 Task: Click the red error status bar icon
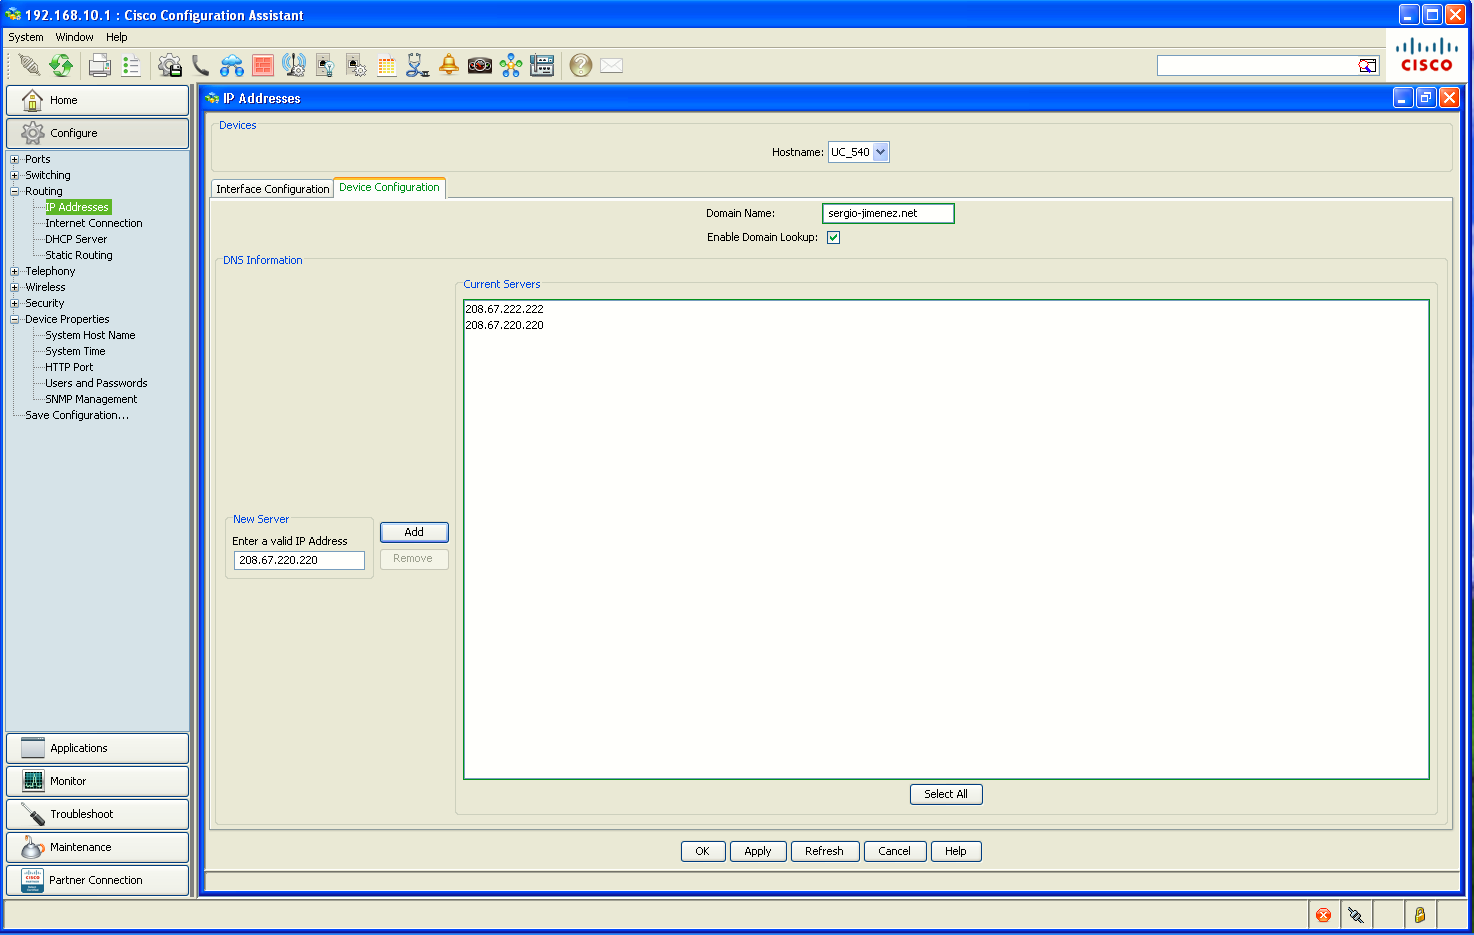click(1324, 914)
